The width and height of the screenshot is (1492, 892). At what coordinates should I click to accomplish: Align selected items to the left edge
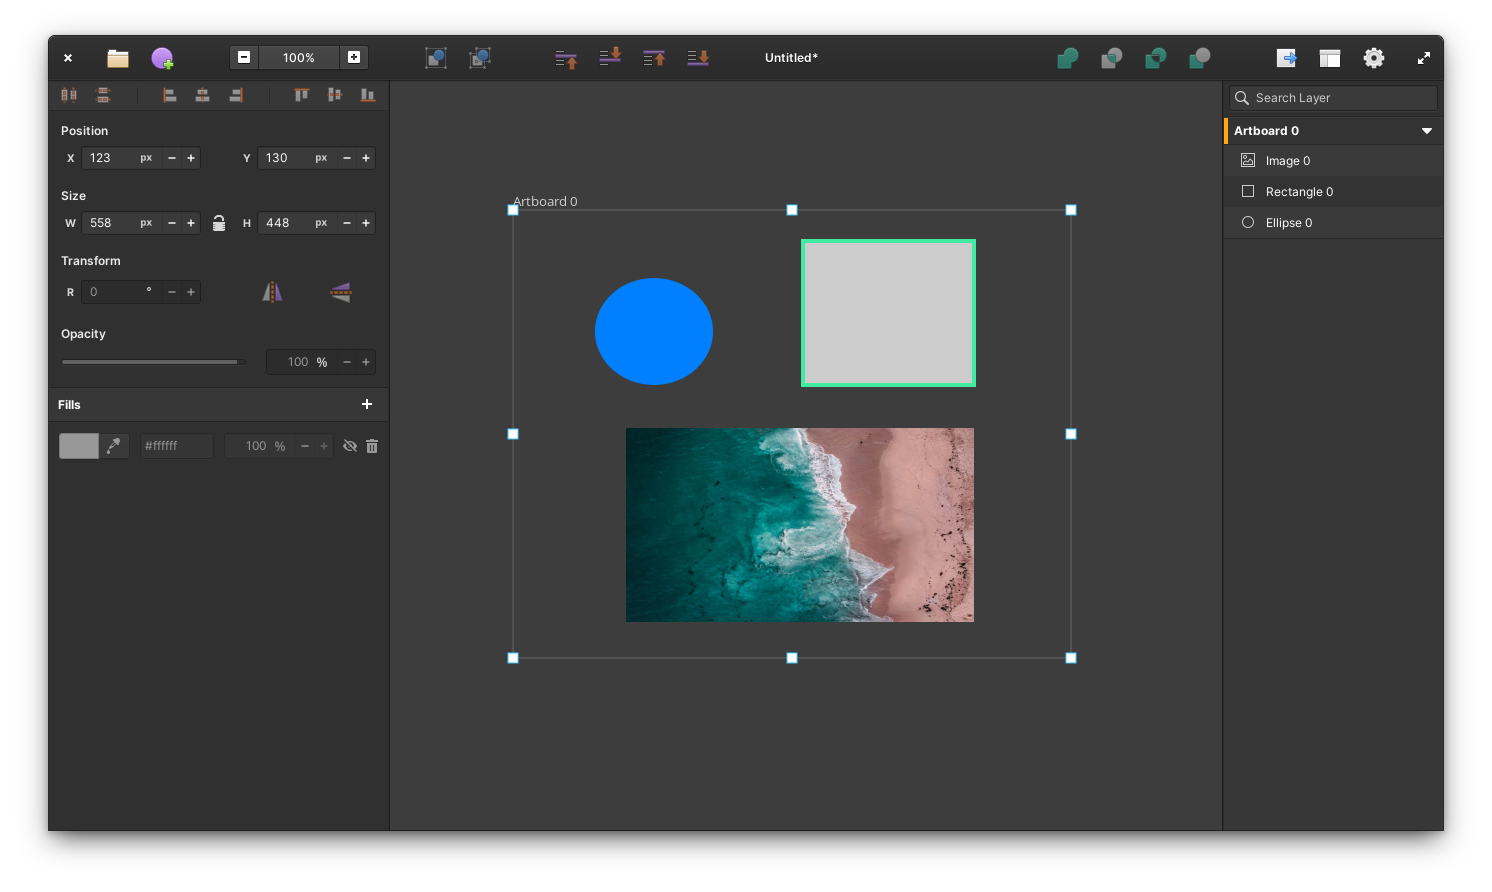click(x=170, y=95)
